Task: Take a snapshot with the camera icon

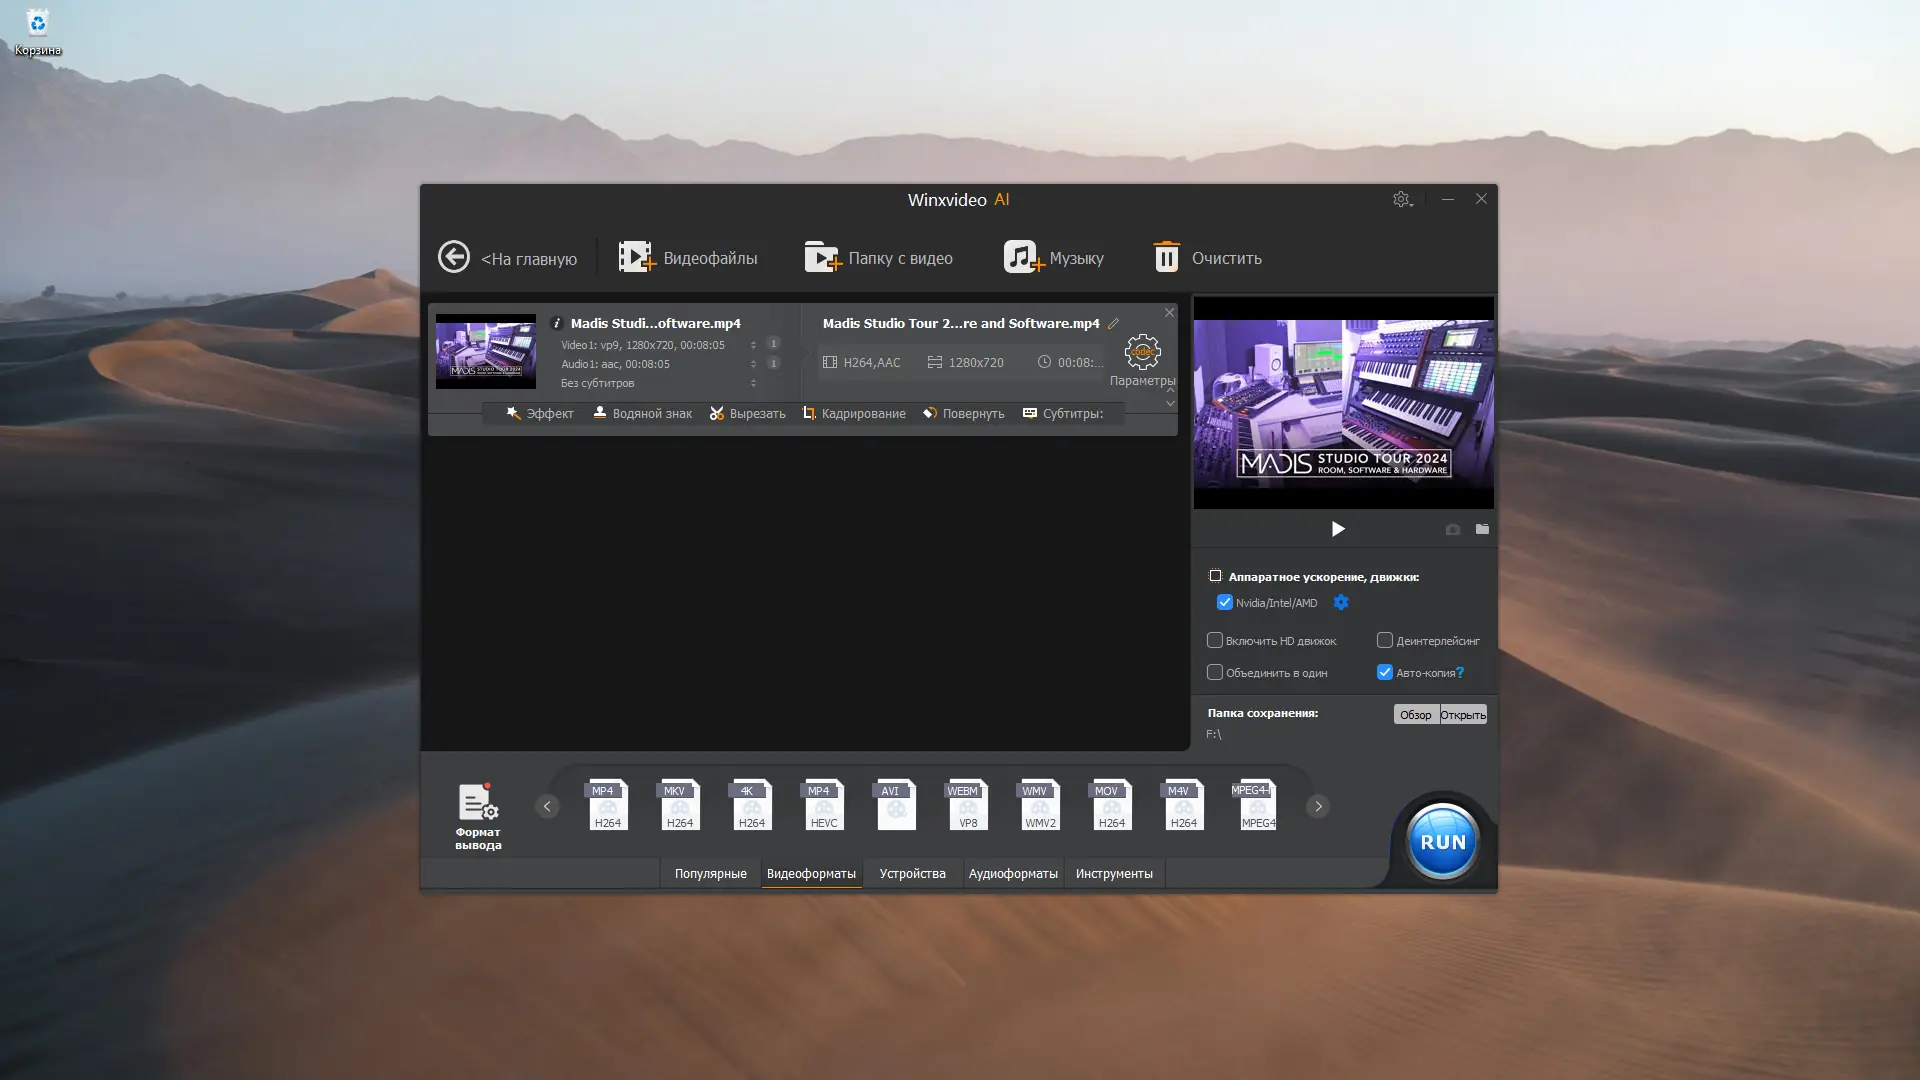Action: point(1452,529)
